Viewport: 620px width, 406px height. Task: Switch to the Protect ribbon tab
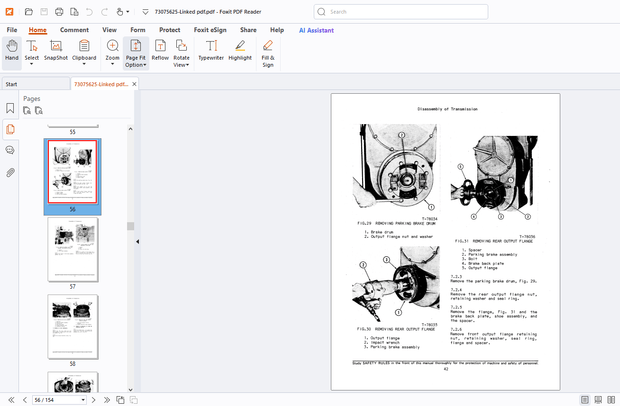click(170, 30)
